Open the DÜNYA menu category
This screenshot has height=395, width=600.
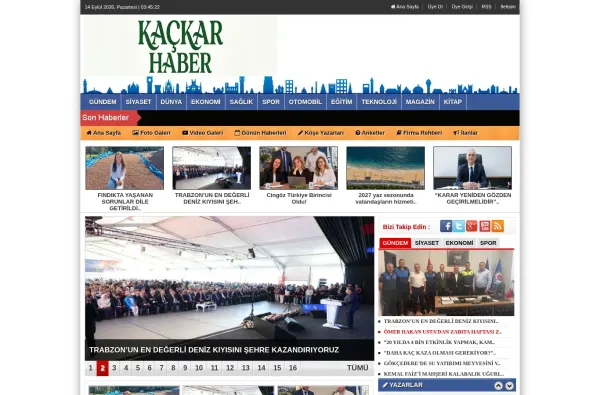(171, 102)
